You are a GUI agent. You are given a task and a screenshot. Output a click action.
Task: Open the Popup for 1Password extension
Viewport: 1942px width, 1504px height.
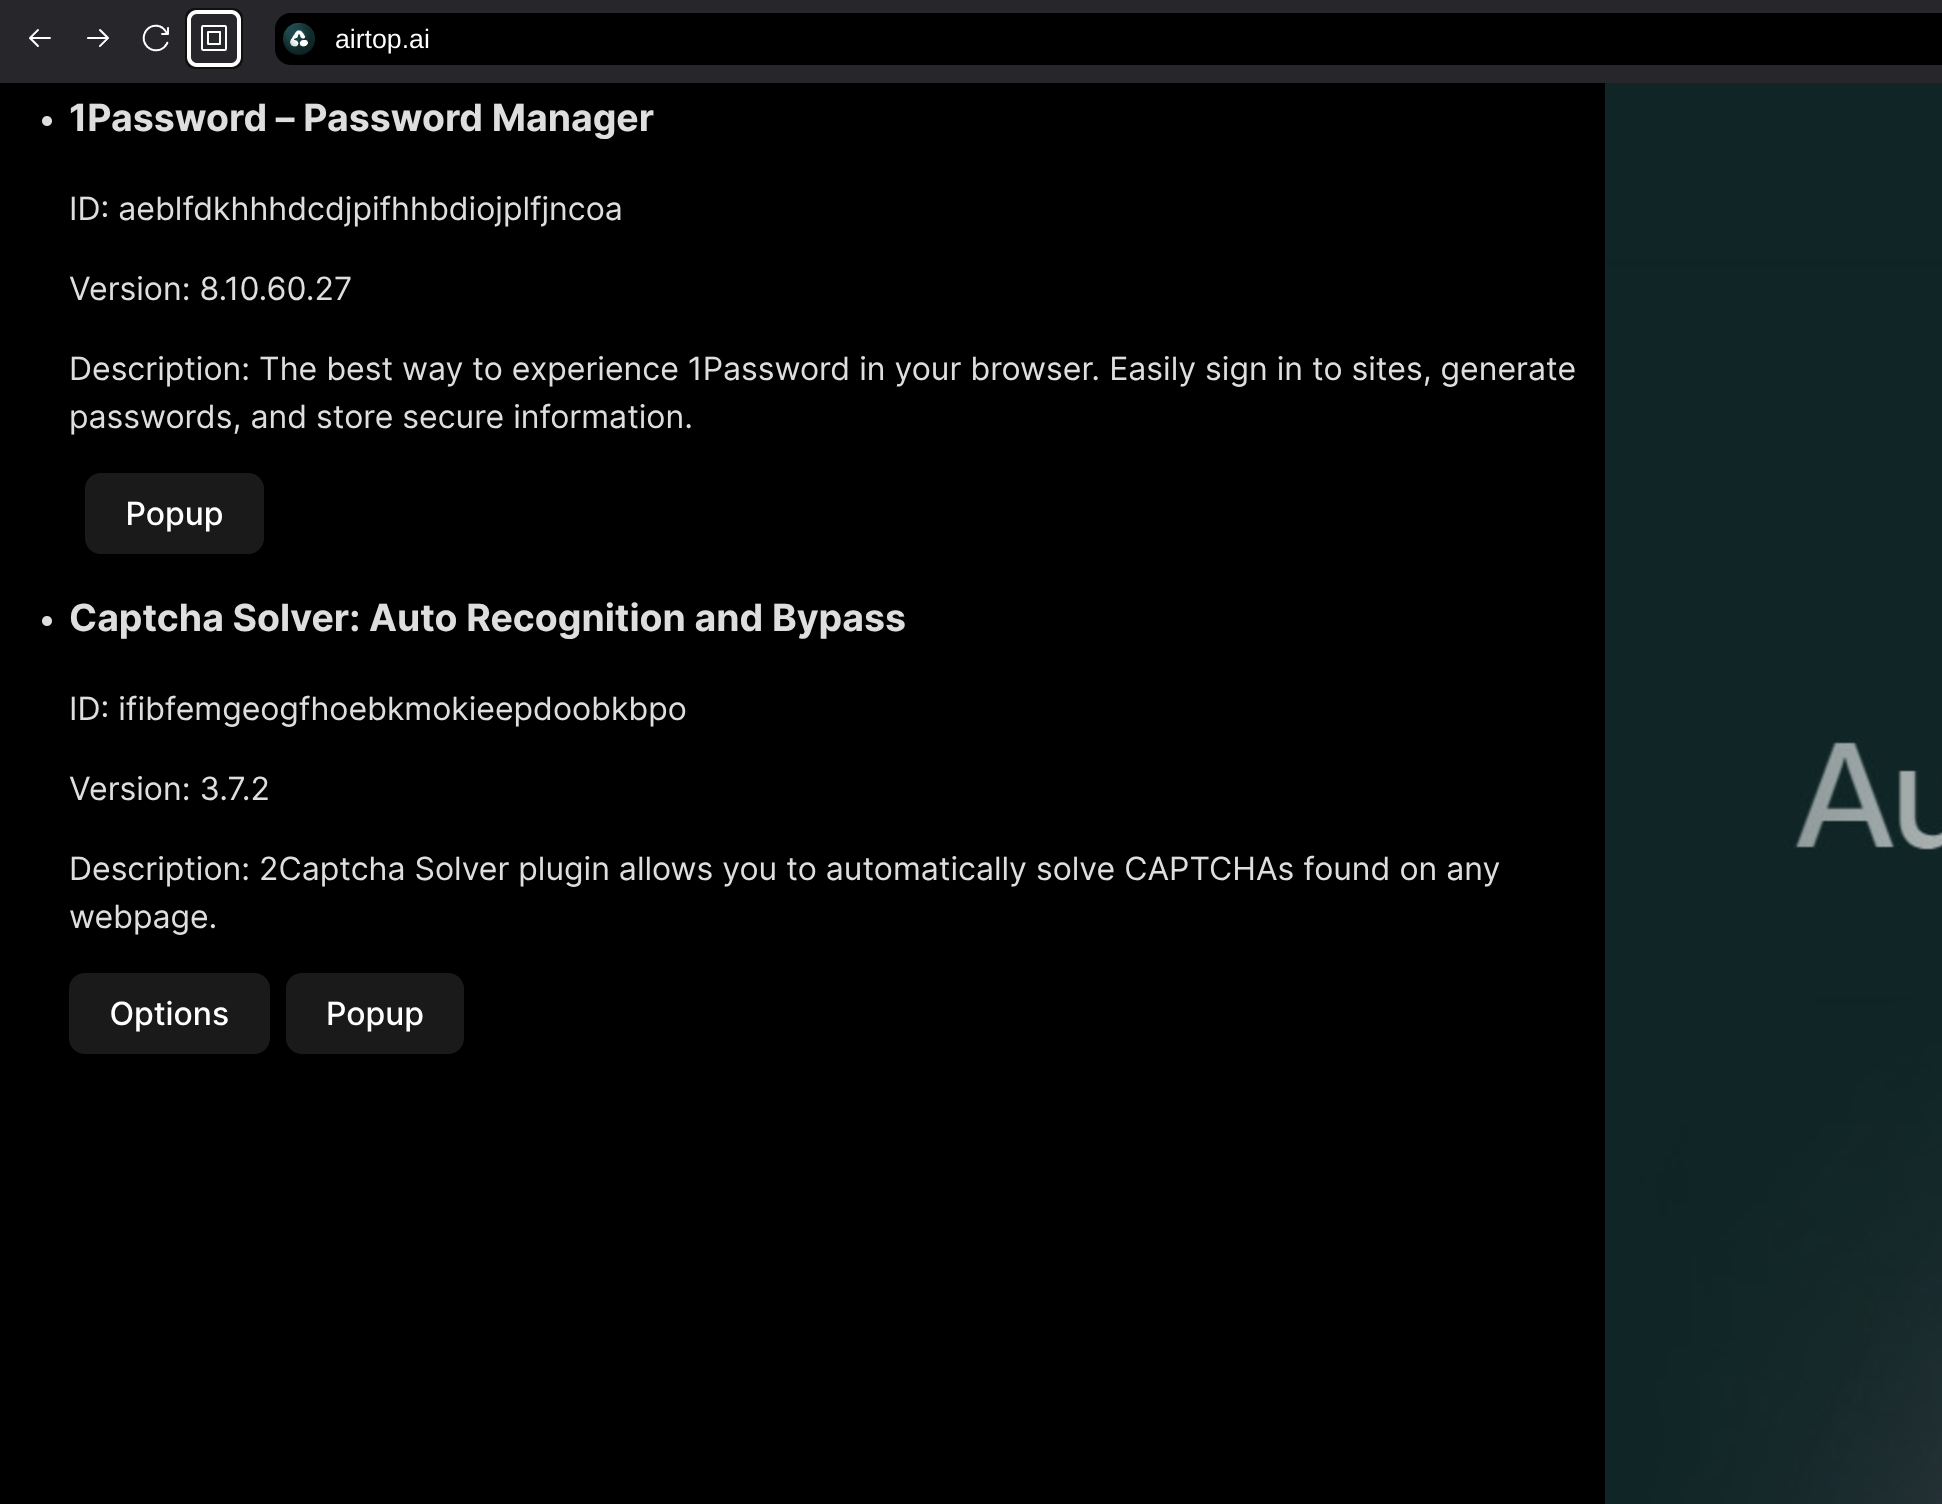coord(173,513)
